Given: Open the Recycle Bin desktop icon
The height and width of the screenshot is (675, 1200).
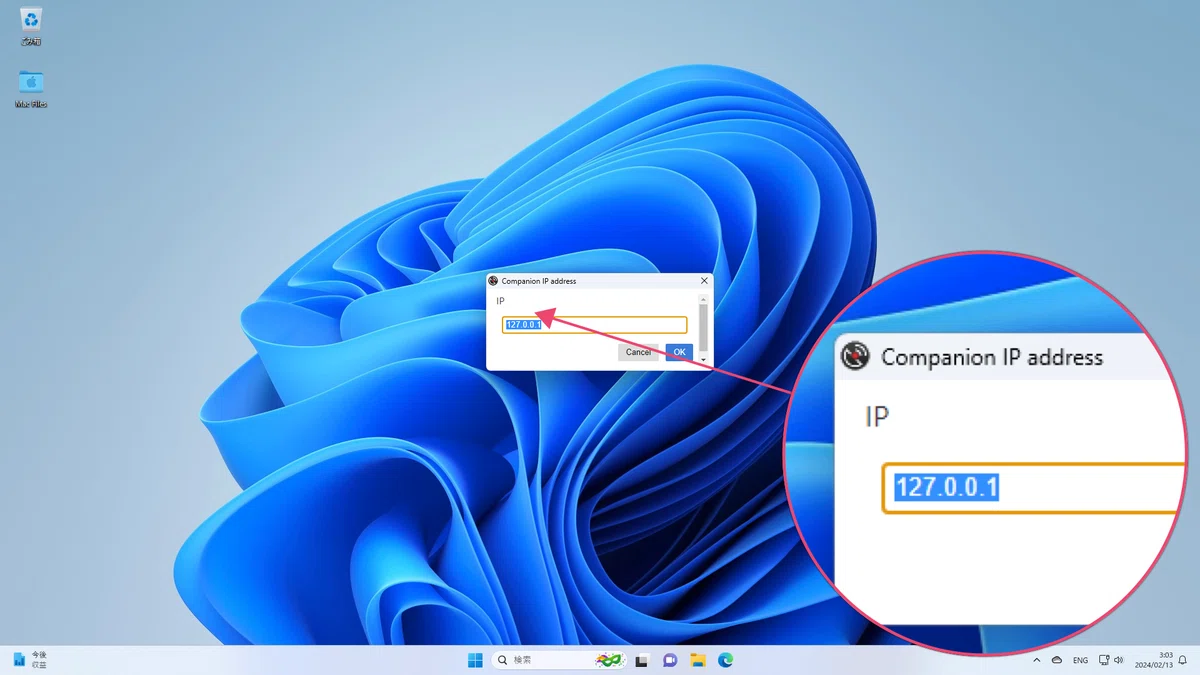Looking at the screenshot, I should tap(31, 26).
